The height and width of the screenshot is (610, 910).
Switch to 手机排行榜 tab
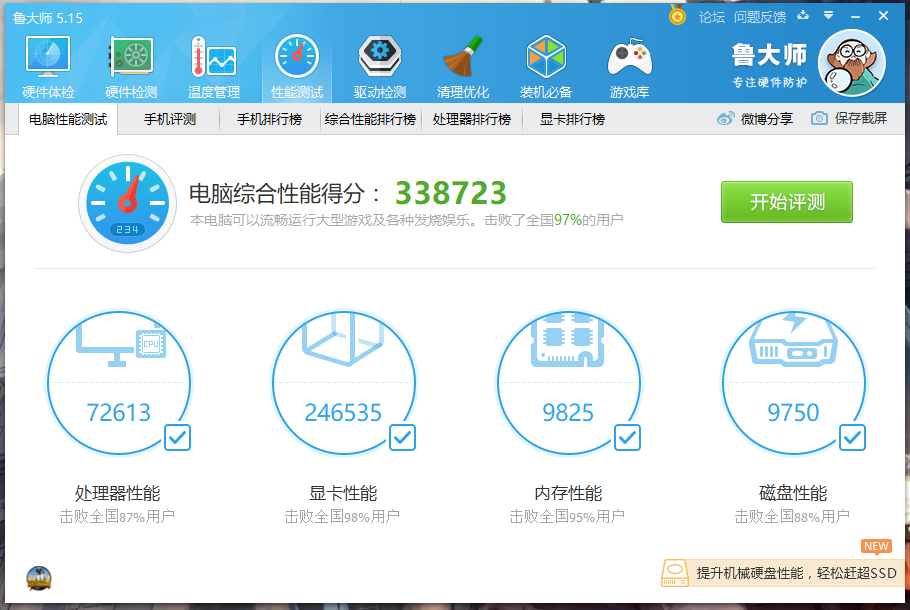[269, 120]
